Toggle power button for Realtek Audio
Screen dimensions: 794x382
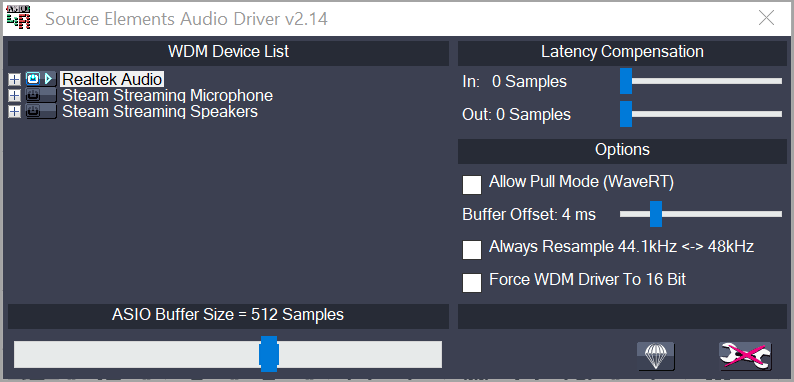33,79
